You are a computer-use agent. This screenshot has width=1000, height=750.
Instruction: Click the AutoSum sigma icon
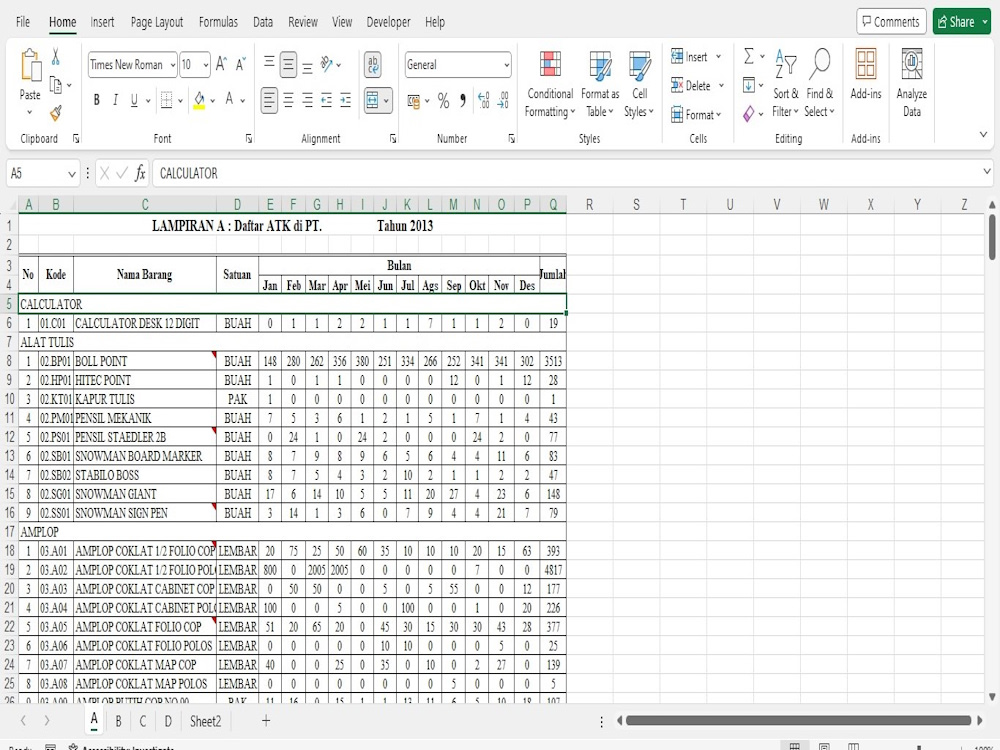[749, 57]
